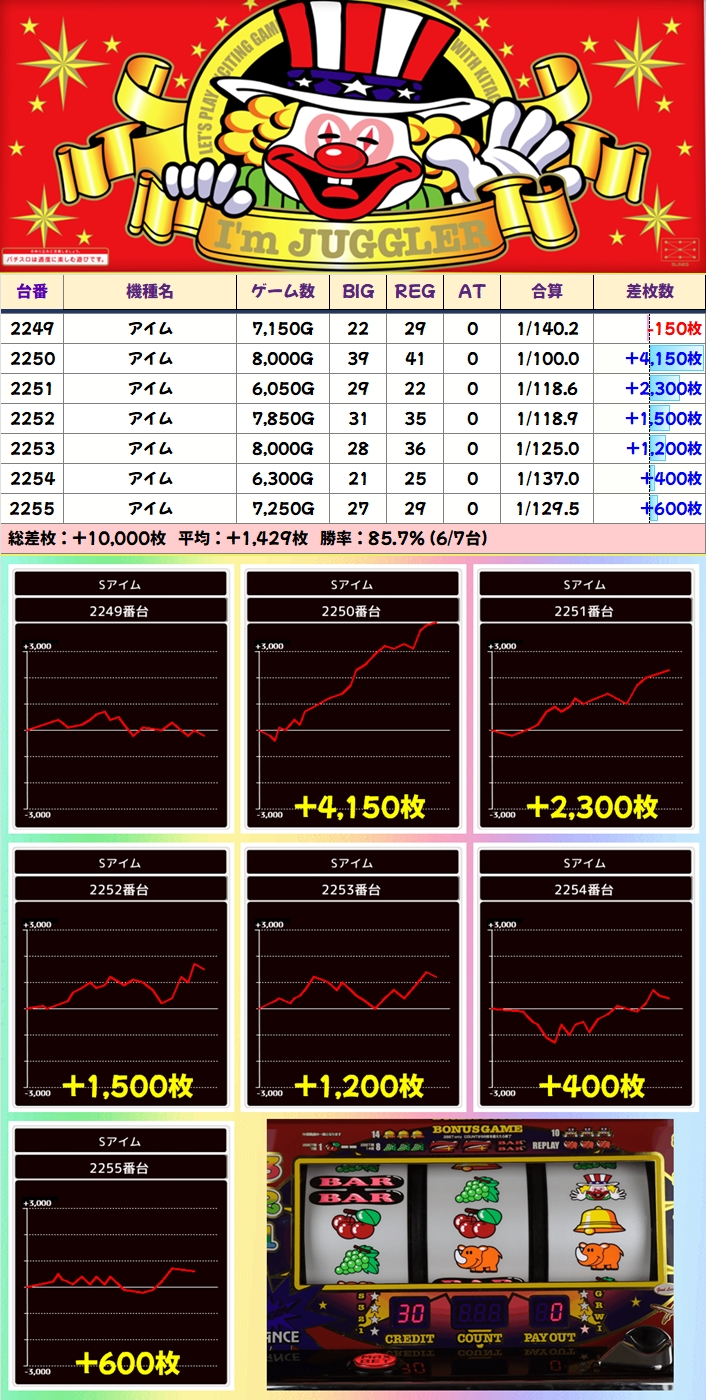Sort by the 台番 column header

(x=32, y=291)
